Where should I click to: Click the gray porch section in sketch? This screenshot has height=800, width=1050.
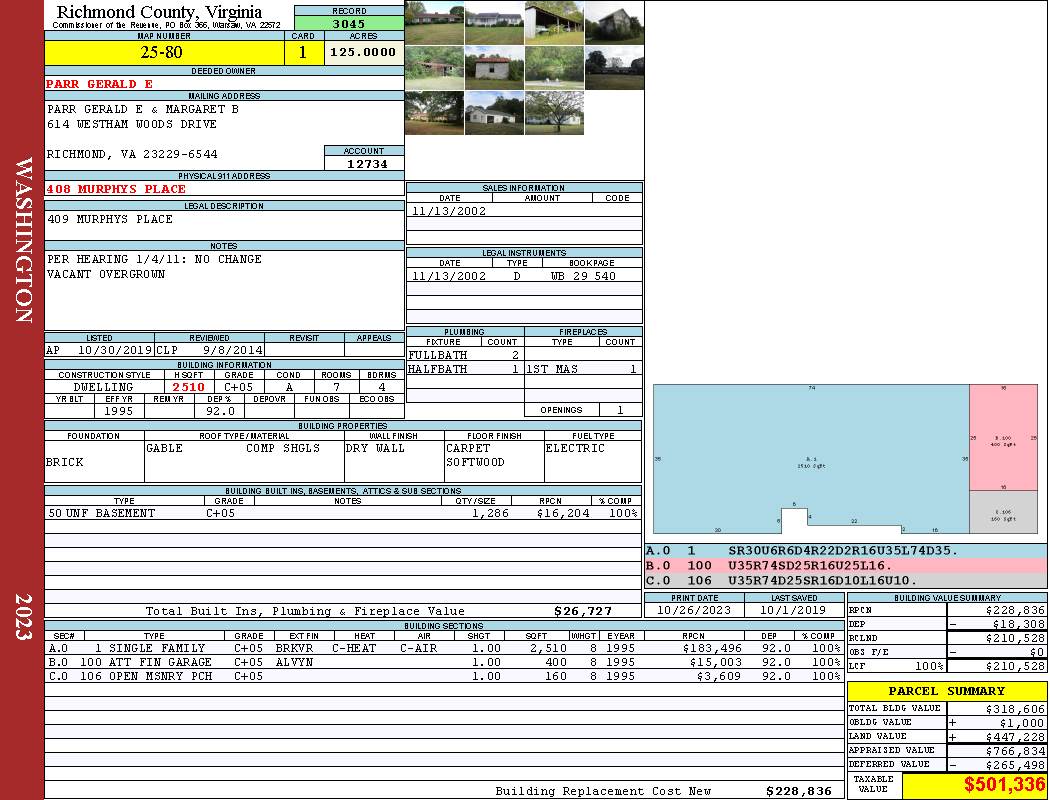click(1003, 512)
